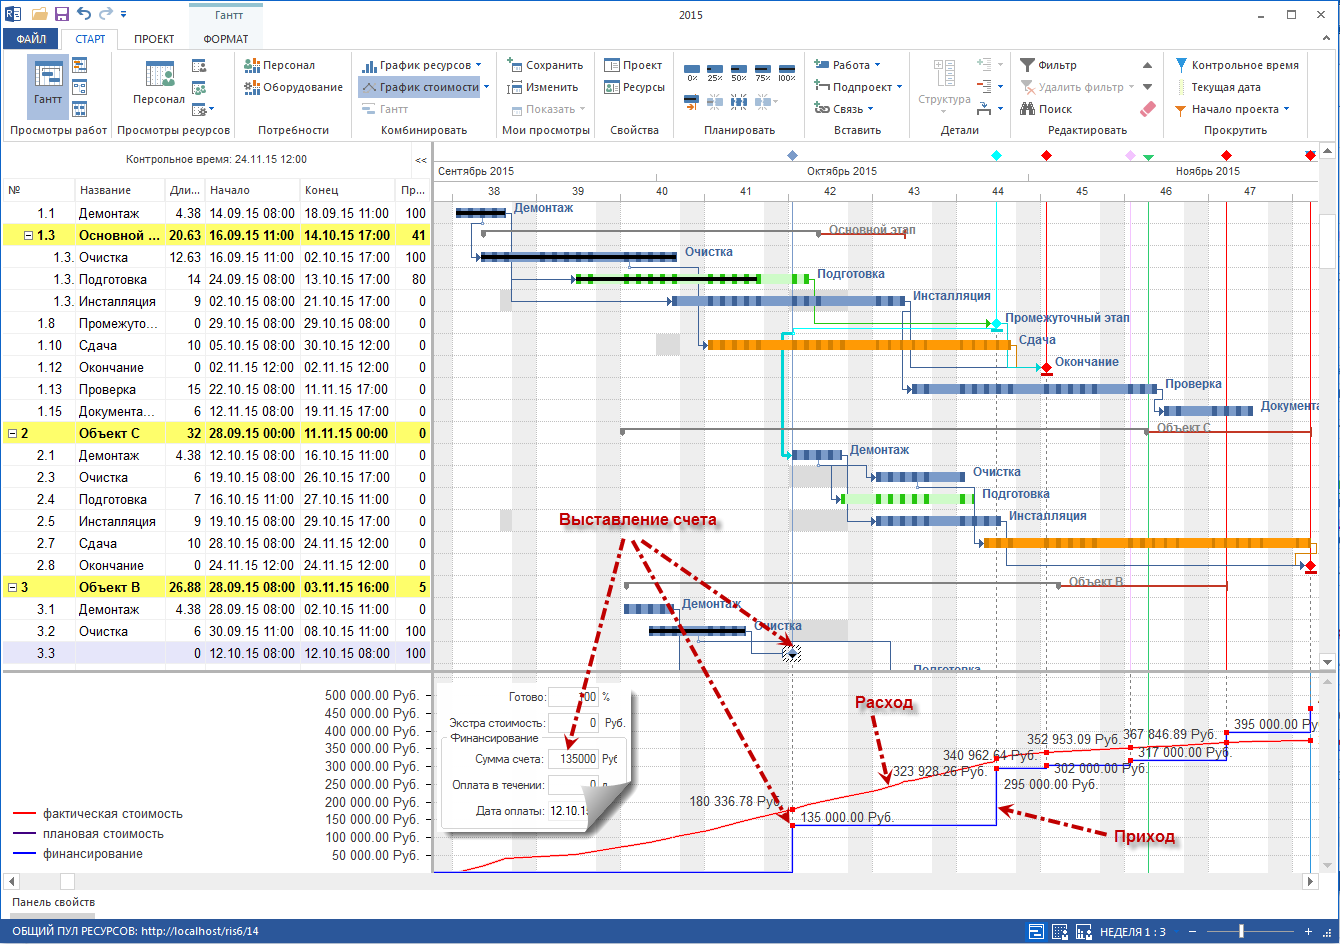
Task: Click the horizontal scrollbar thumb under legend
Action: (67, 881)
